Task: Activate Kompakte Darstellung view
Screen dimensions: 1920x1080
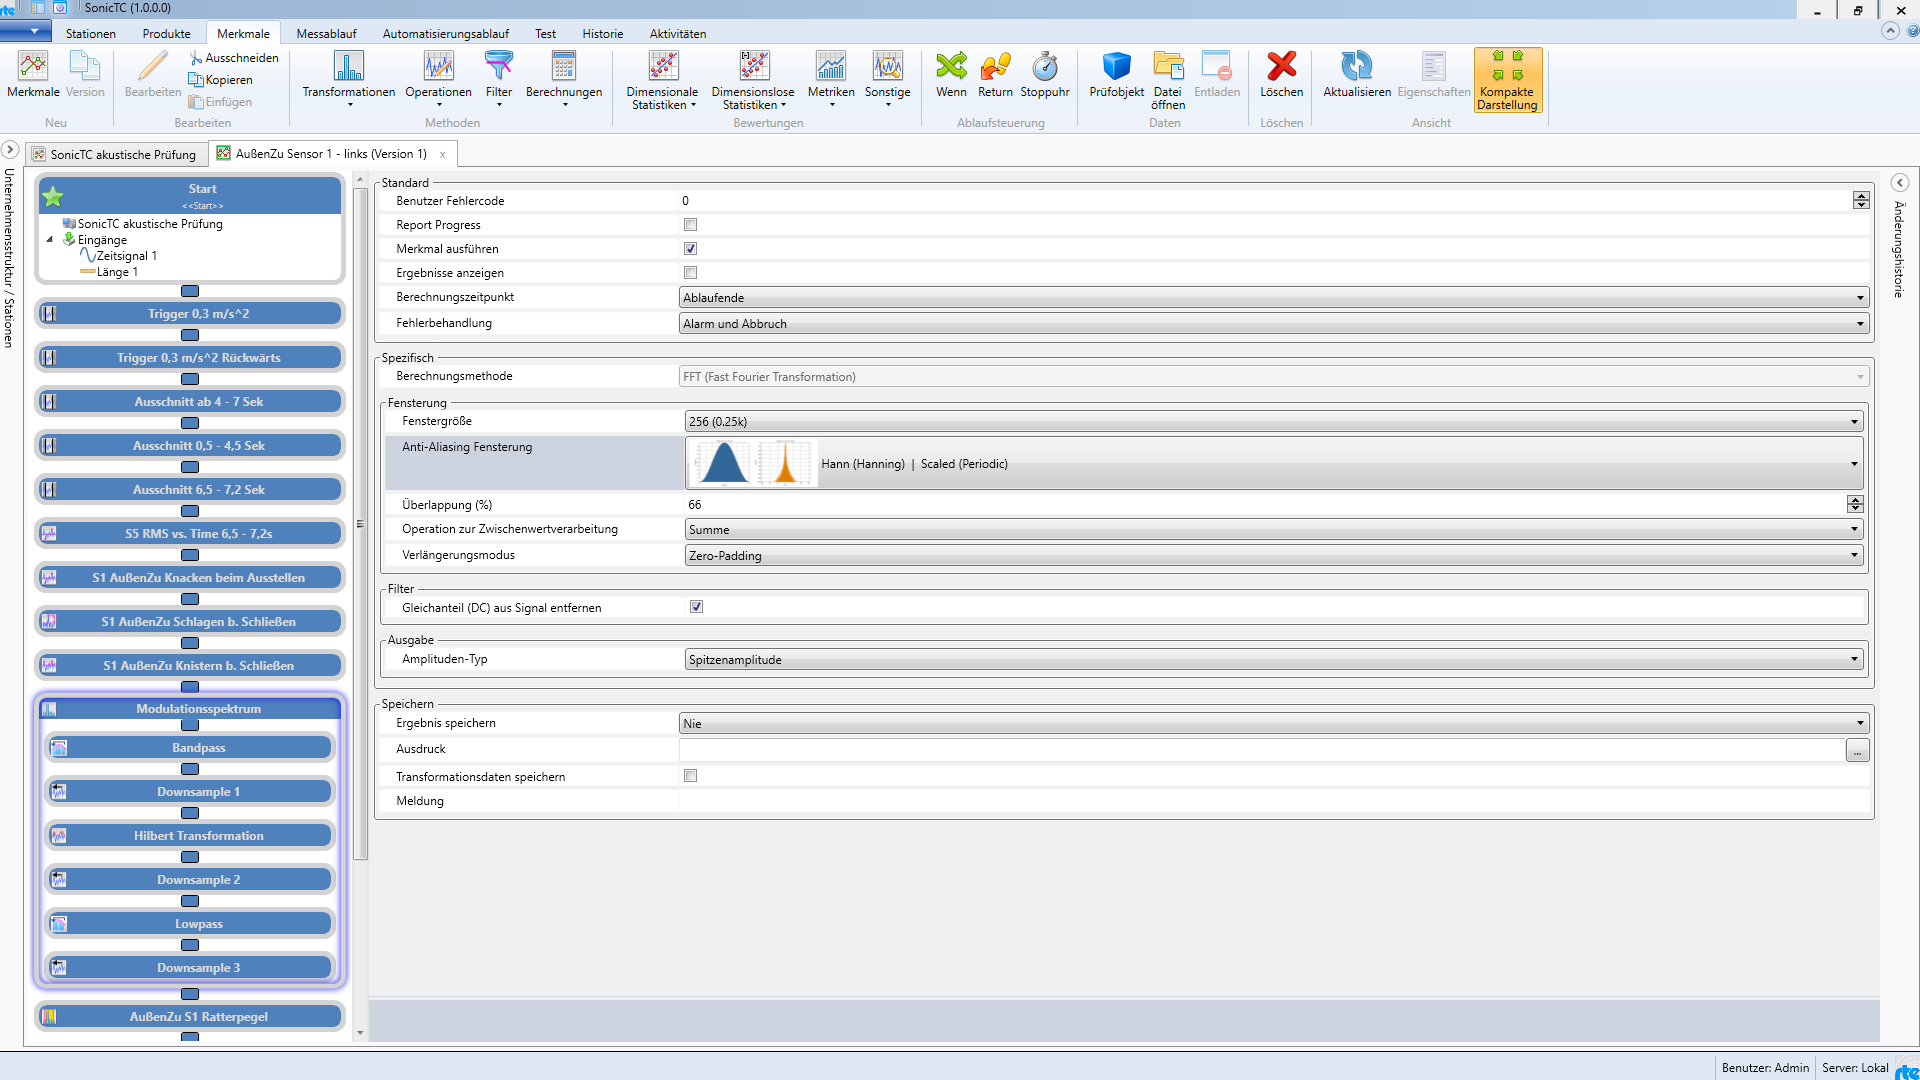Action: click(1507, 80)
